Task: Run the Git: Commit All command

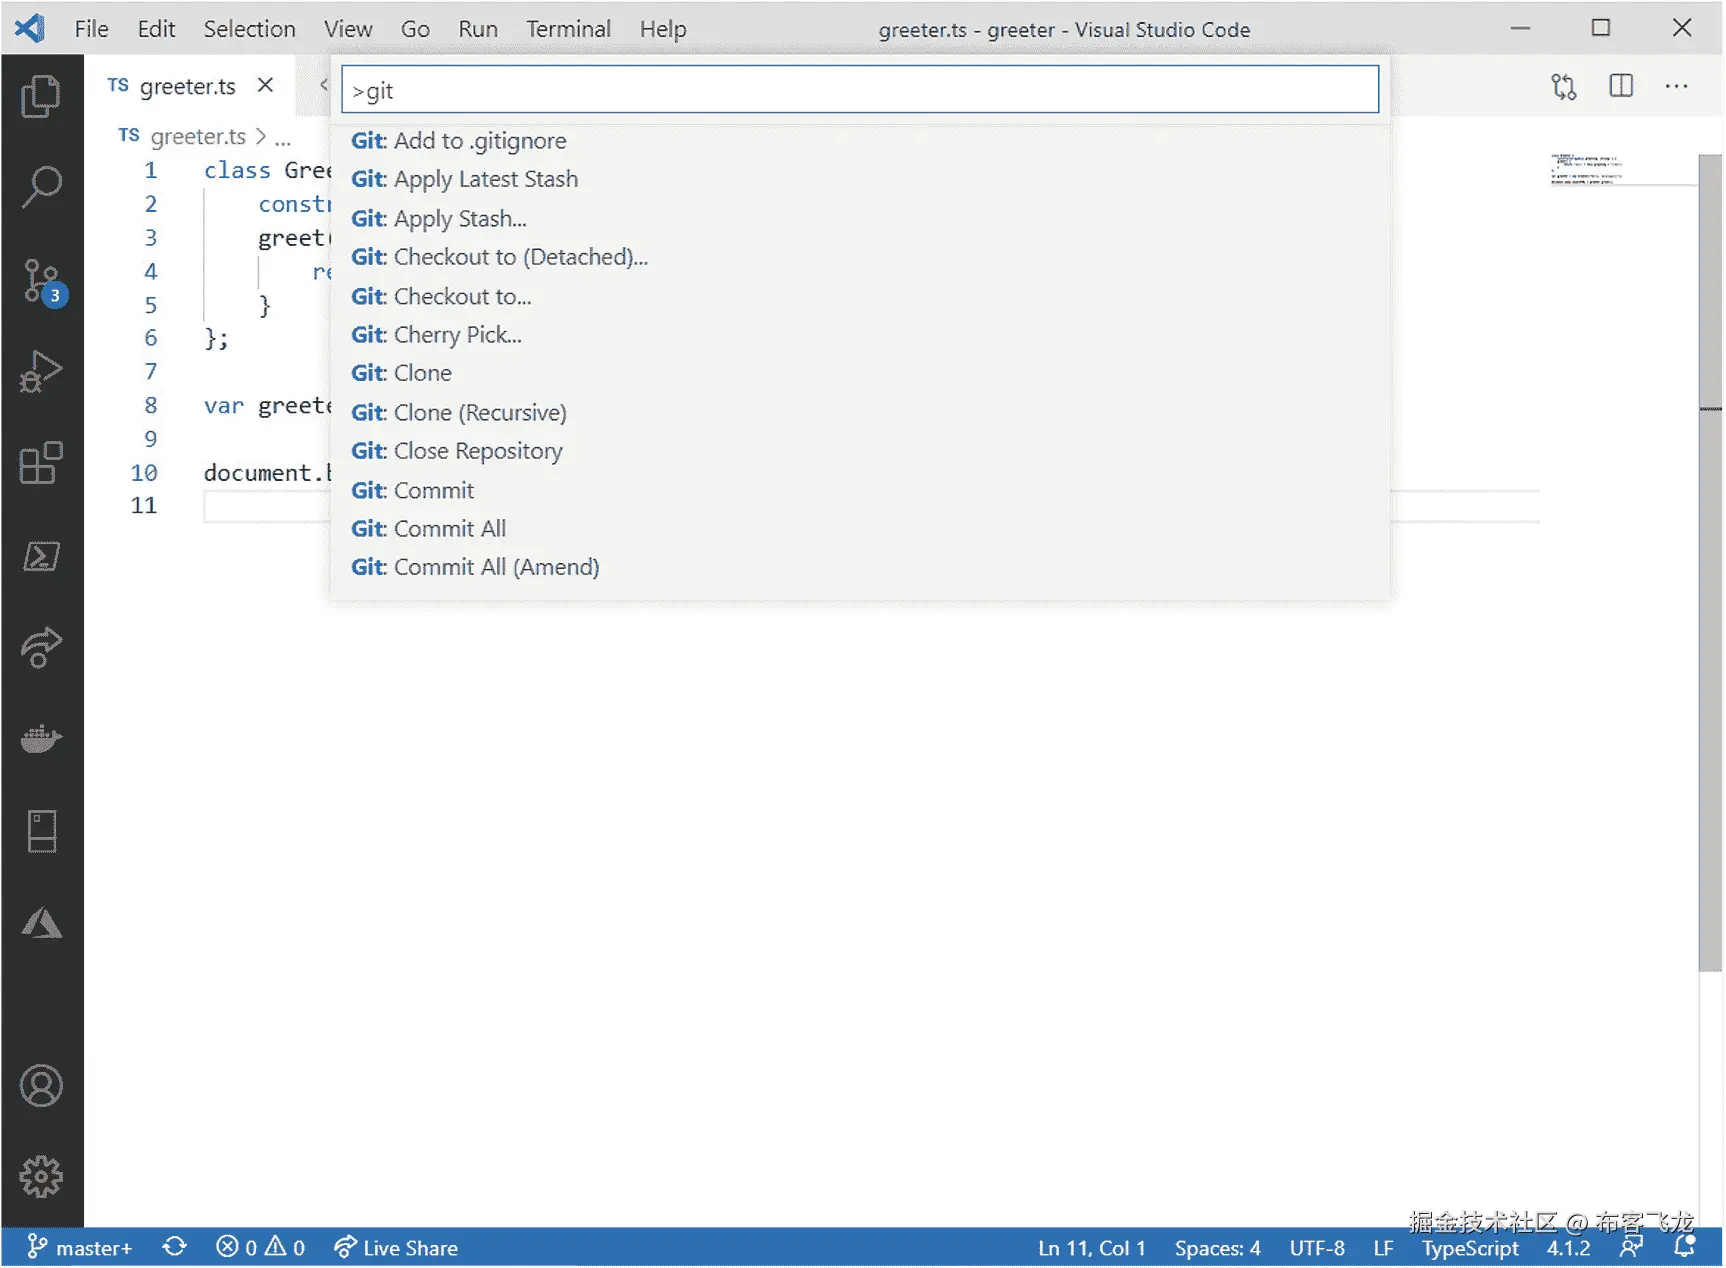Action: coord(860,529)
